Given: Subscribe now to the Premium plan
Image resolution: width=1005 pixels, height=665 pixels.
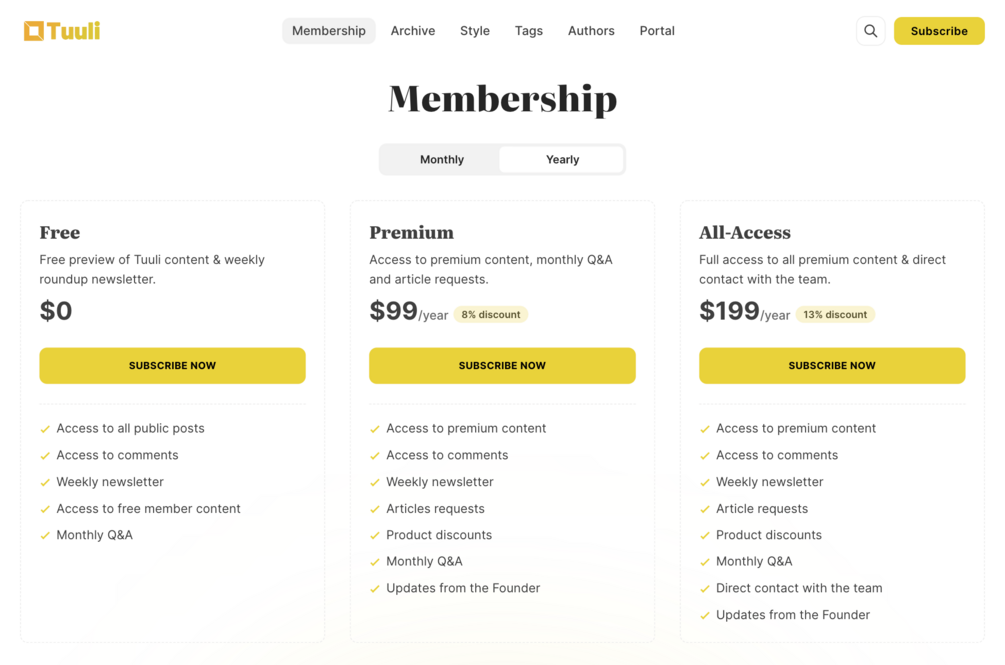Looking at the screenshot, I should pyautogui.click(x=502, y=366).
